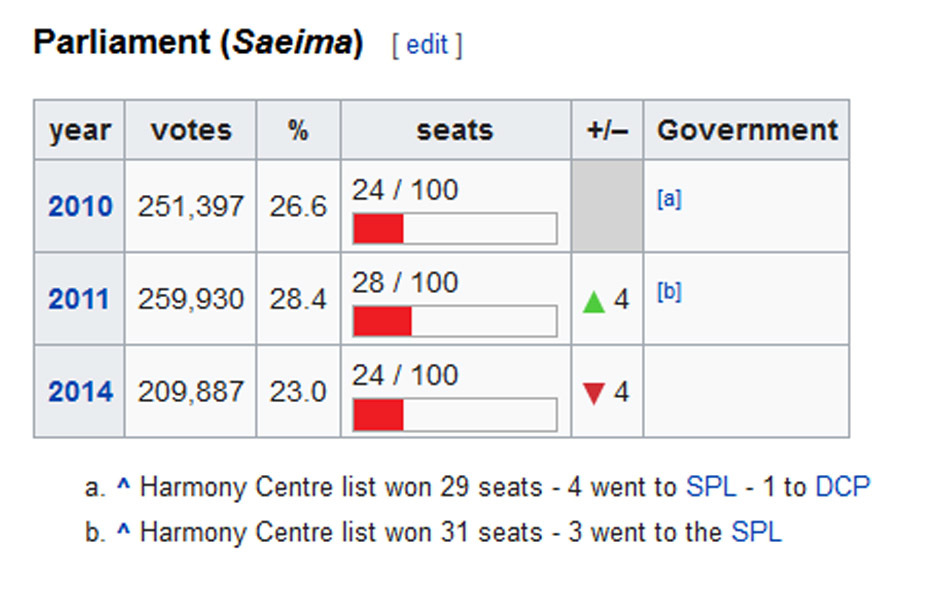Open the SPL link in footnote a
This screenshot has height=595, width=945.
point(711,487)
